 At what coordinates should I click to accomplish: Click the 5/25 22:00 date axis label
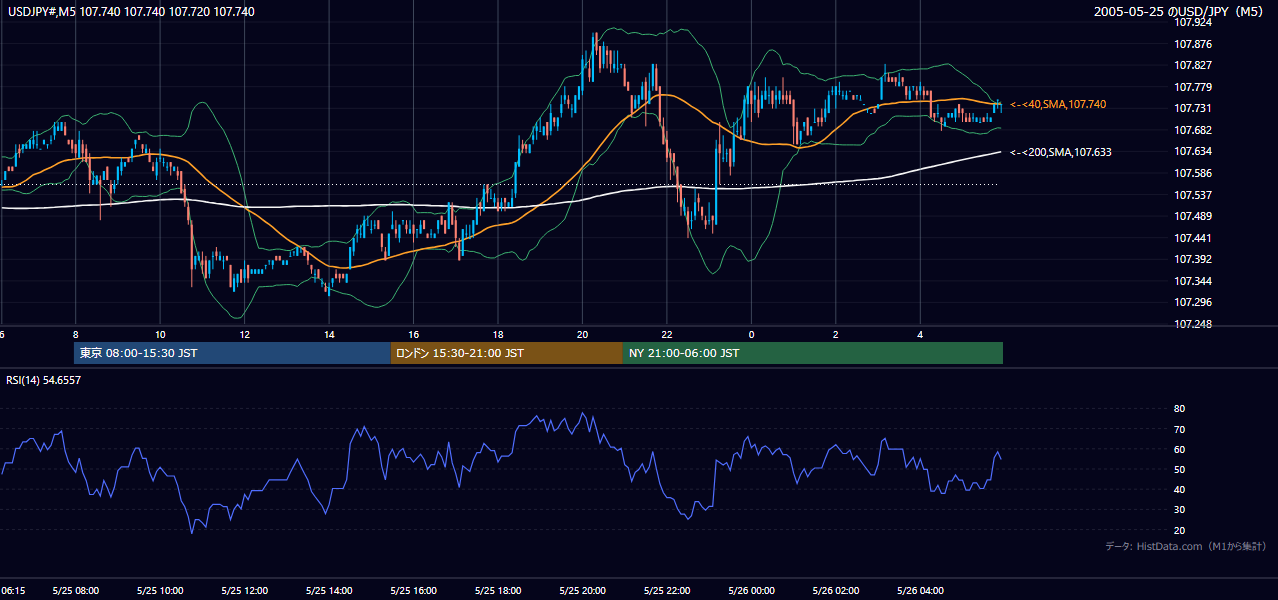tap(667, 591)
